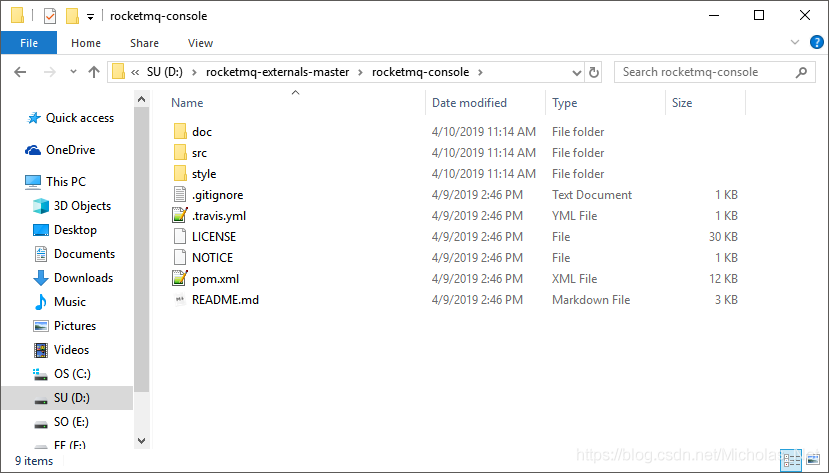The width and height of the screenshot is (829, 473).
Task: Select the README.md file name
Action: pos(225,300)
